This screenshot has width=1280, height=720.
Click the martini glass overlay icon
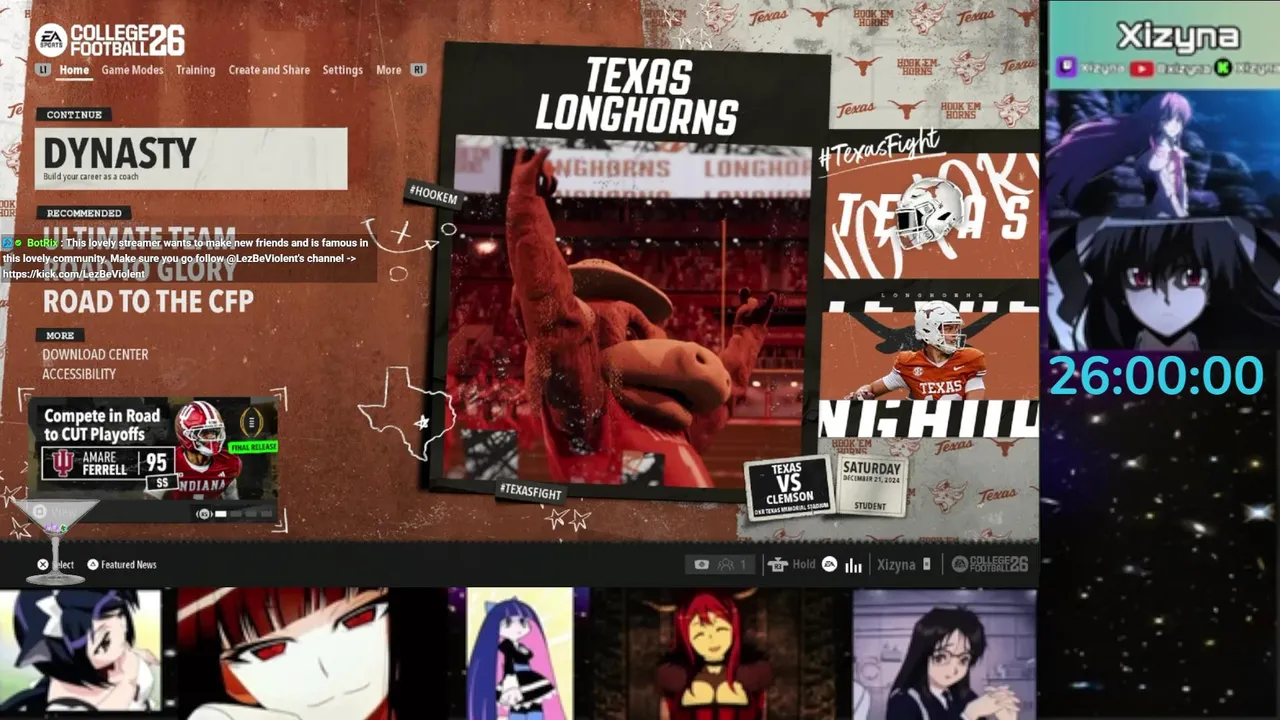click(55, 540)
